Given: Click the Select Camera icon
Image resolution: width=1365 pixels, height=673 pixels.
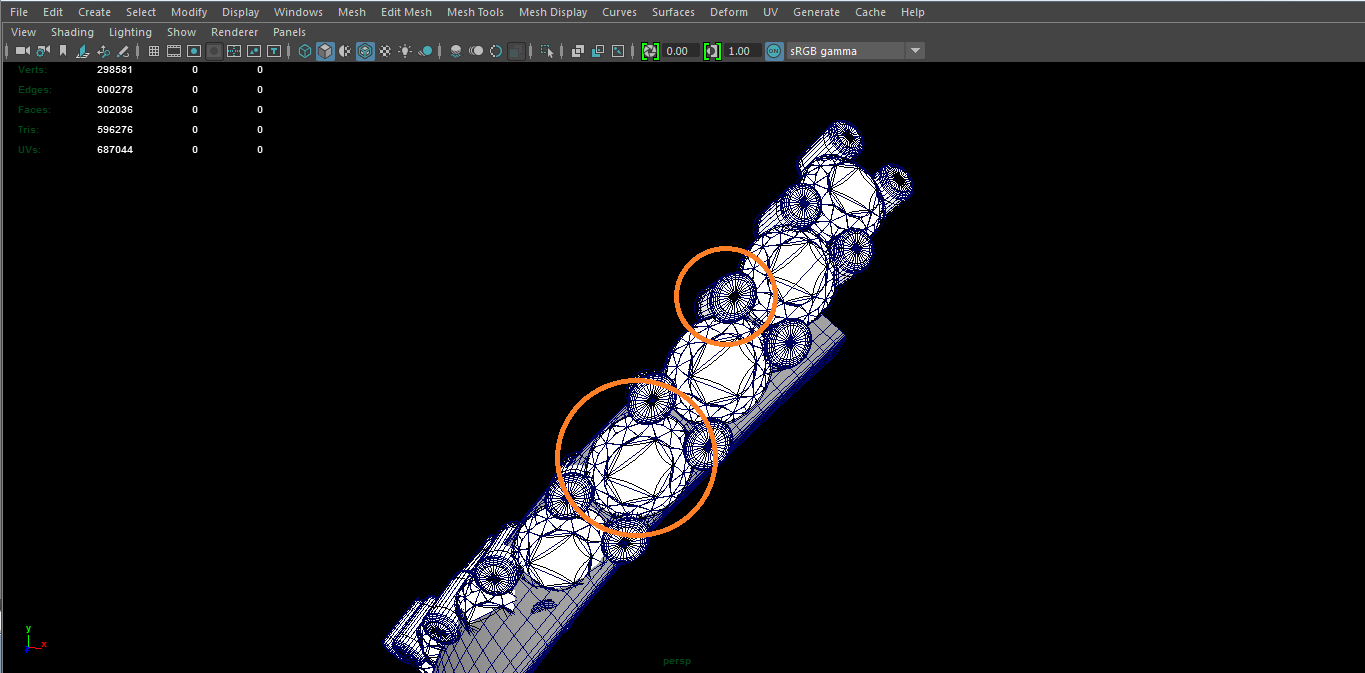Looking at the screenshot, I should click(x=22, y=51).
